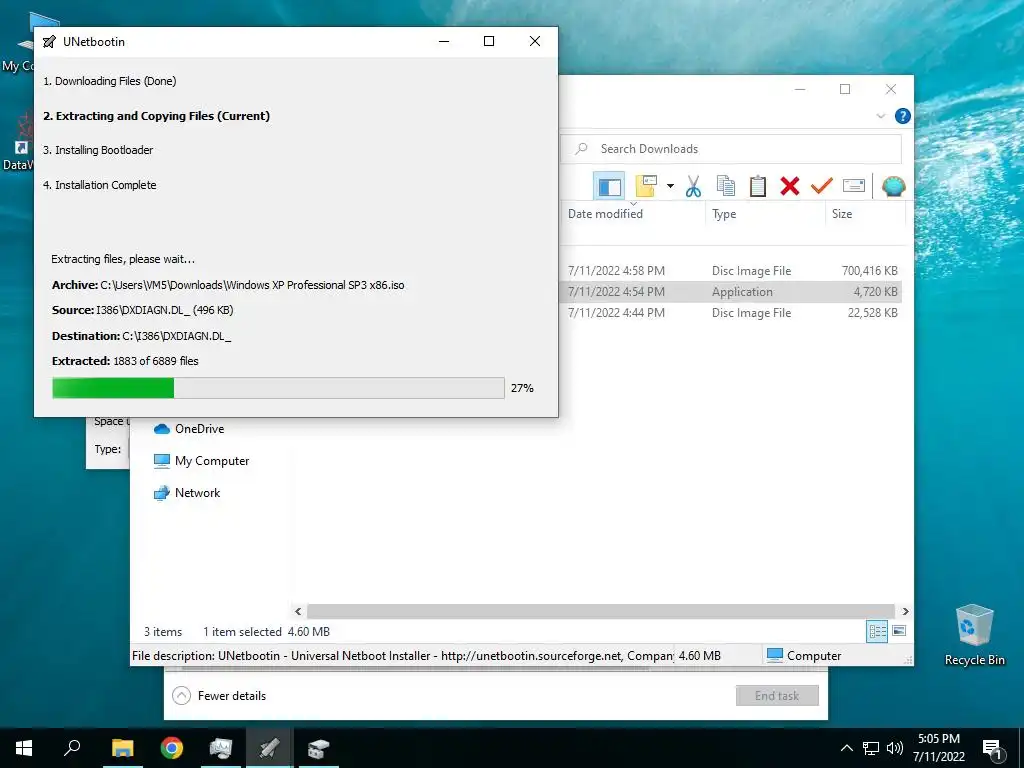The height and width of the screenshot is (768, 1024).
Task: Click the '2. Extracting and Copying Files (Current)' step
Action: point(156,116)
